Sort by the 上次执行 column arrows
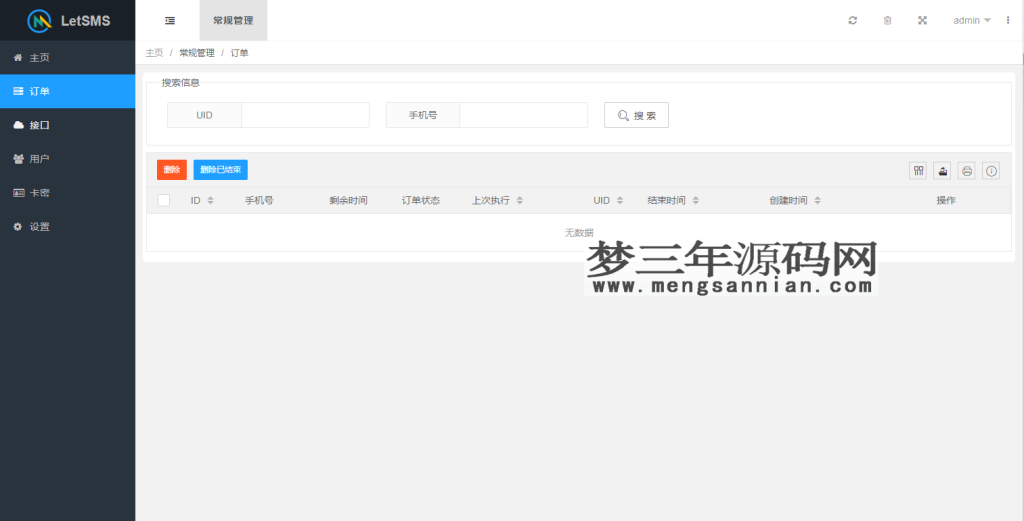1024x521 pixels. [520, 200]
